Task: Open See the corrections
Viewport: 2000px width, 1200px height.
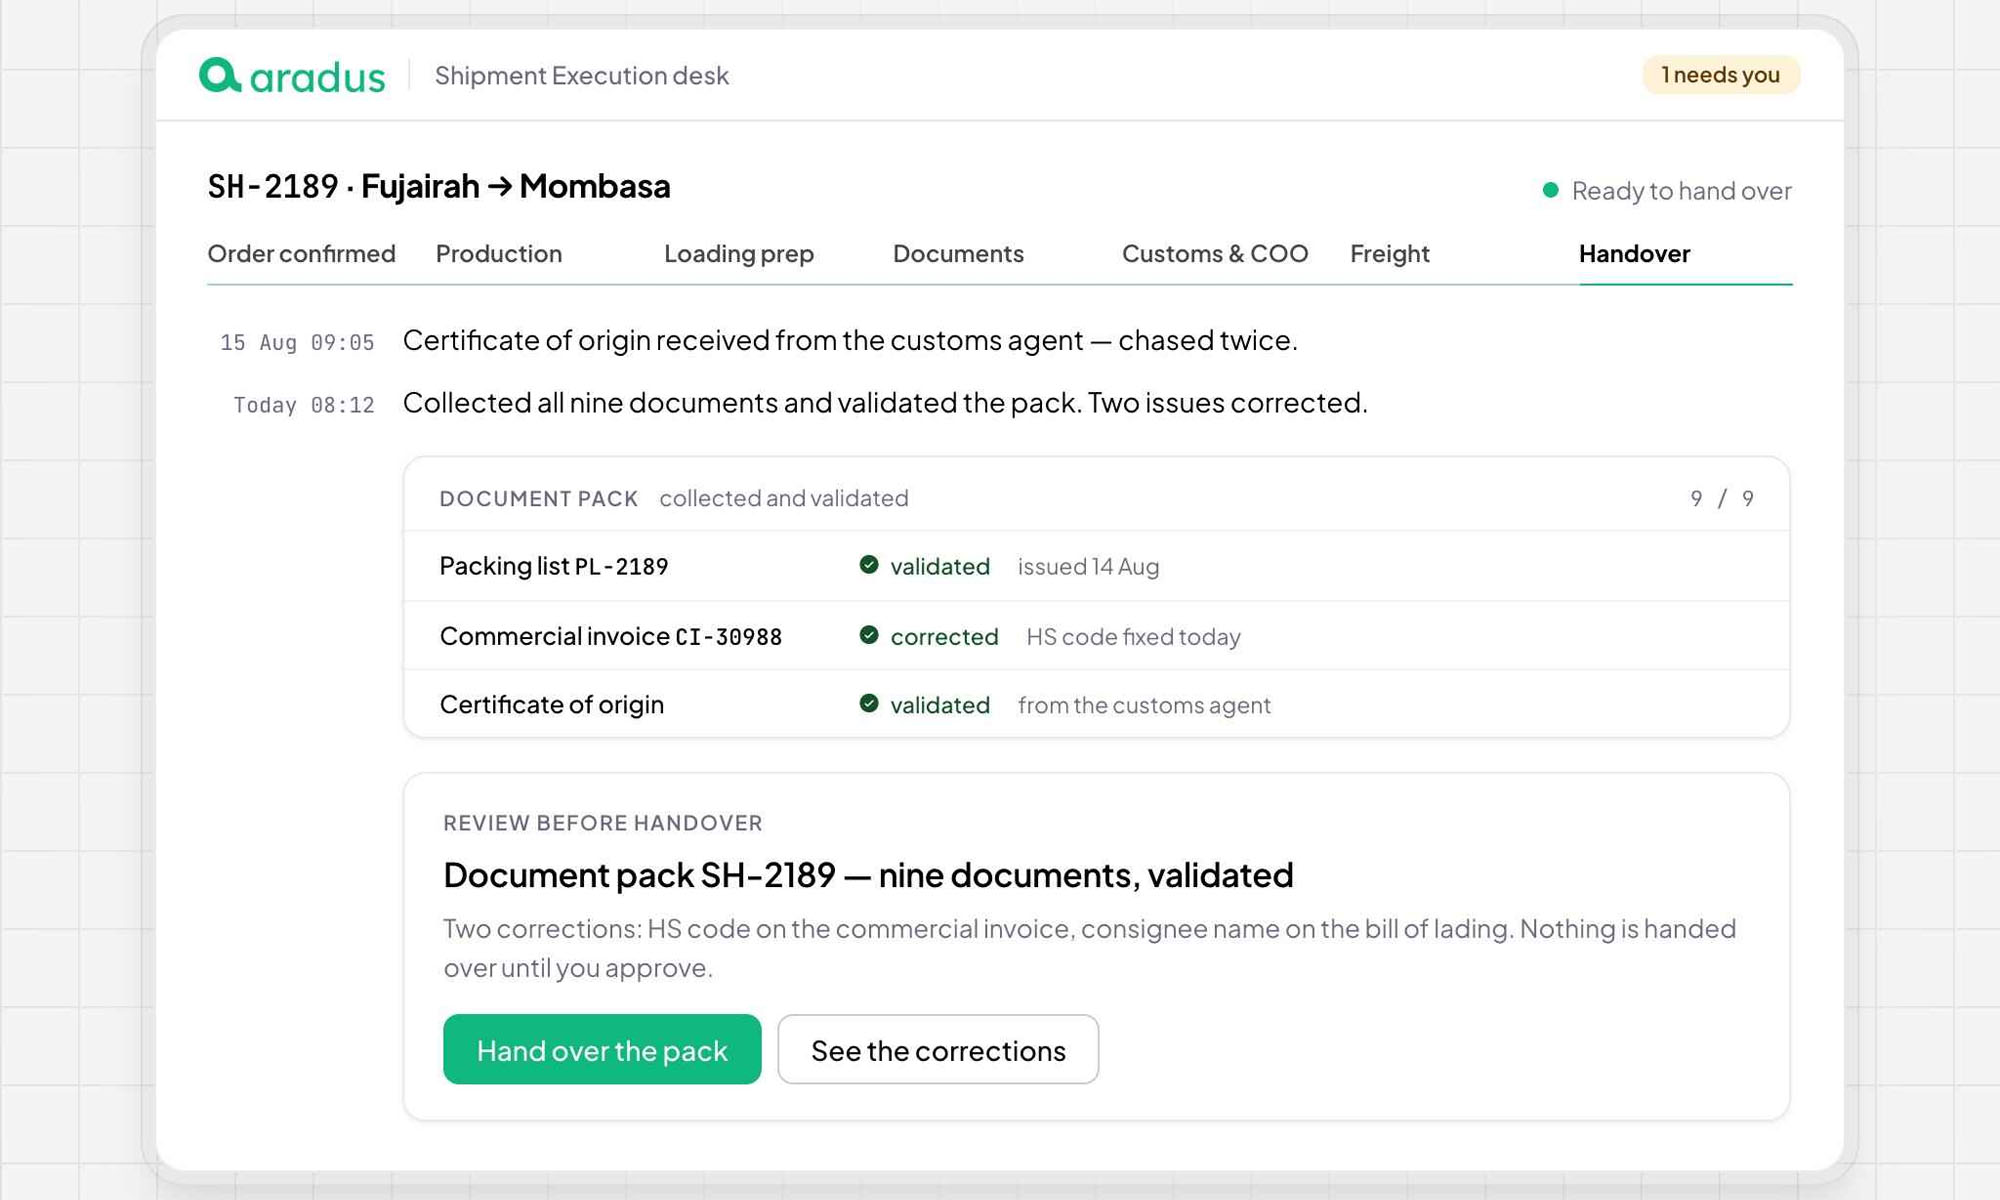Action: 938,1049
